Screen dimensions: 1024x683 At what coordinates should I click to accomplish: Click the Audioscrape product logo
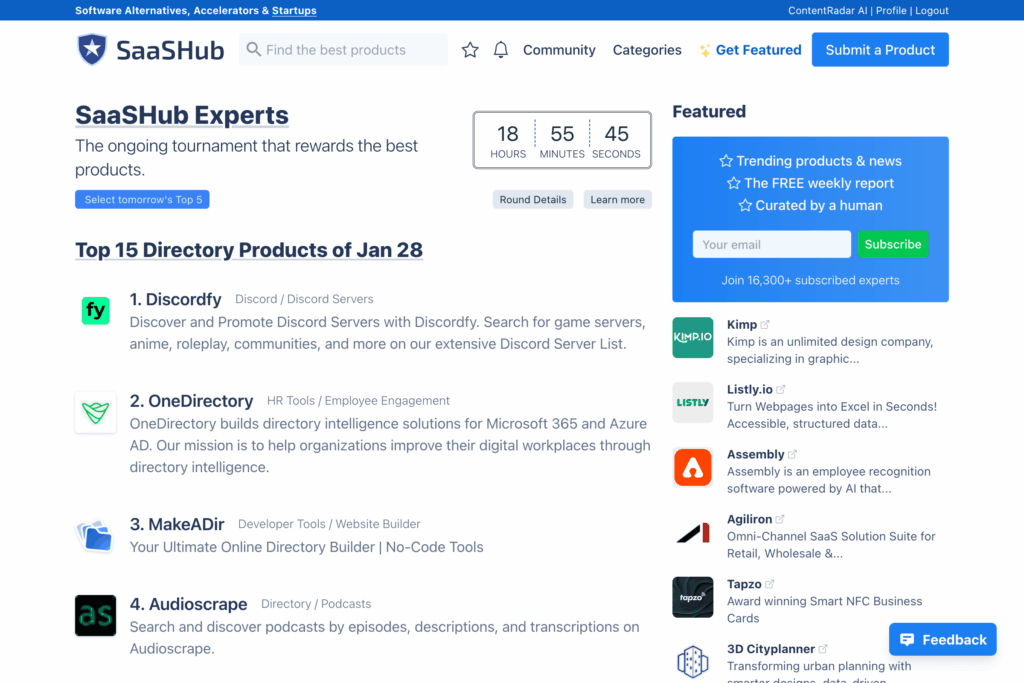(95, 616)
